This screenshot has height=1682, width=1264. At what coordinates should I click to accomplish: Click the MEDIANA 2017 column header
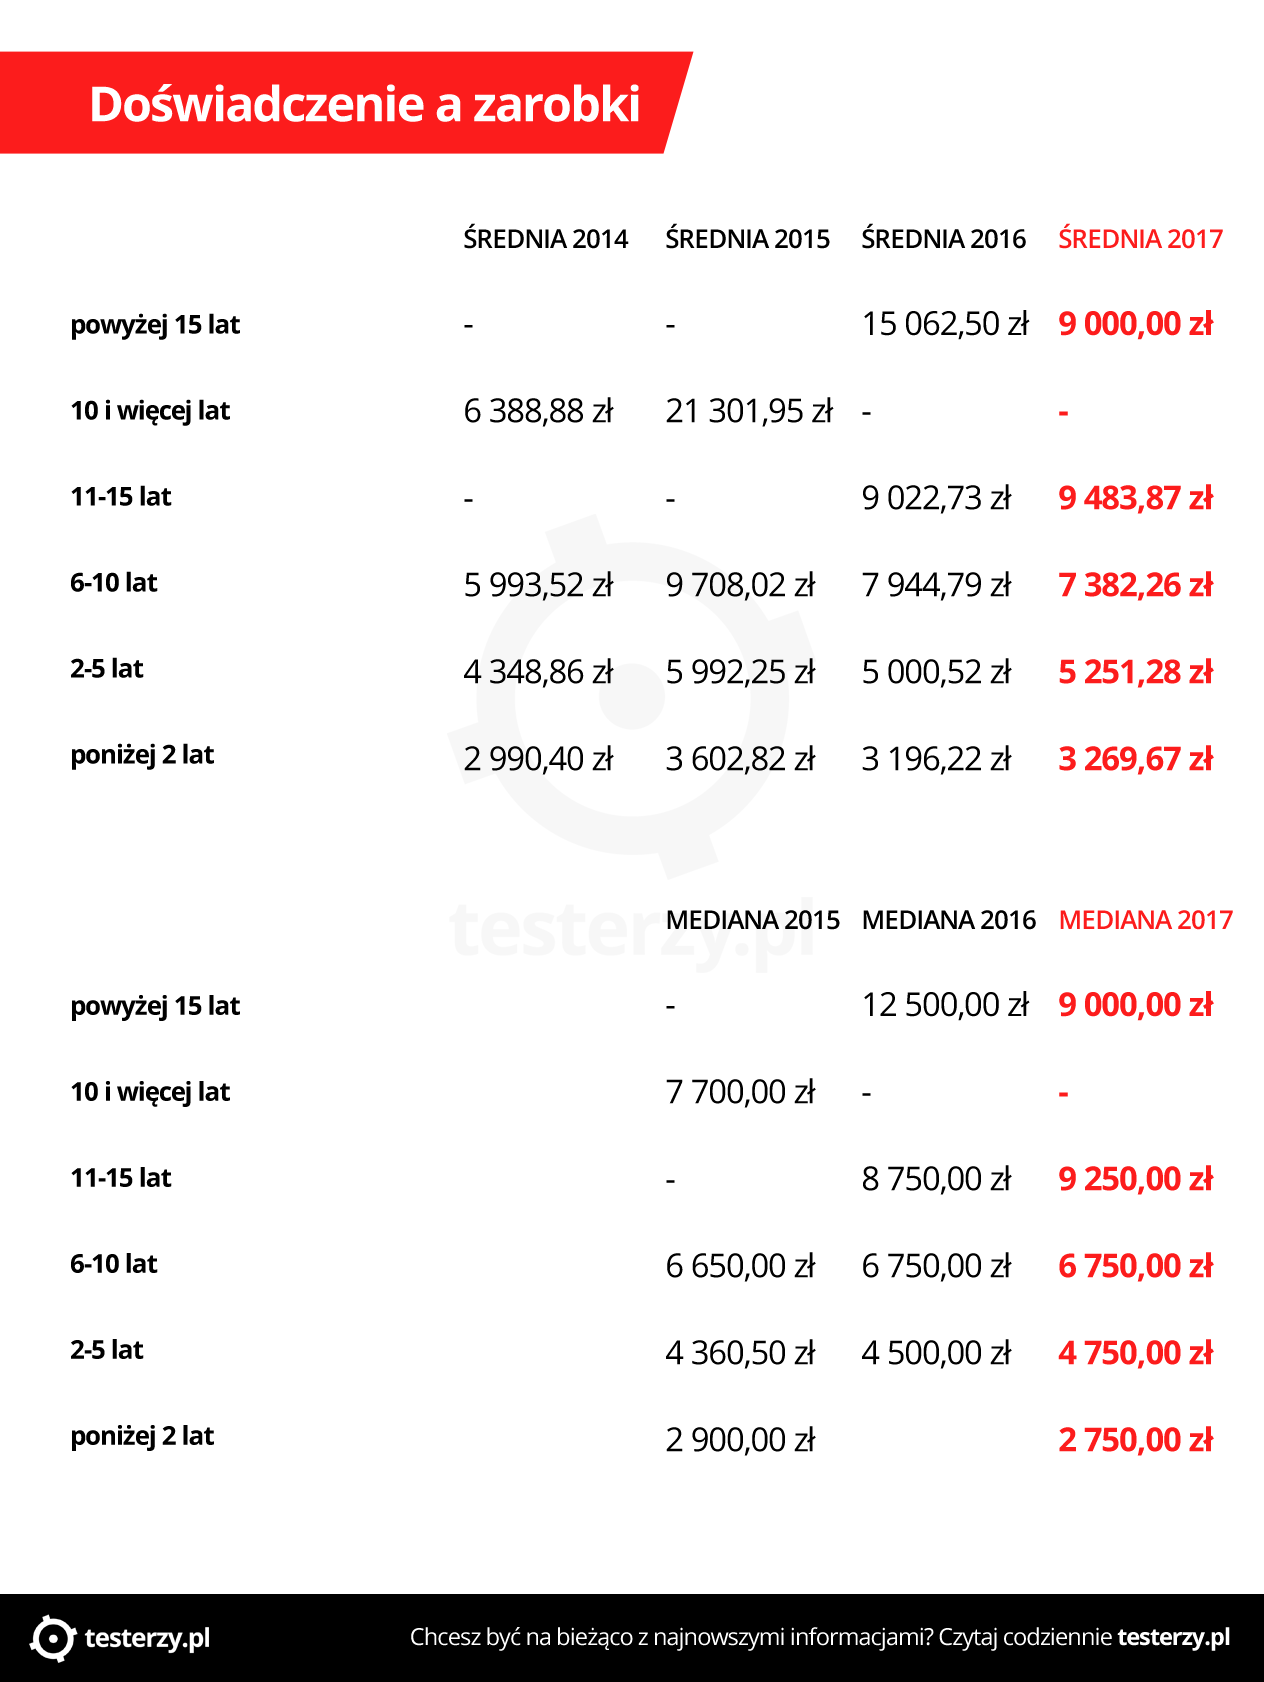[1146, 920]
